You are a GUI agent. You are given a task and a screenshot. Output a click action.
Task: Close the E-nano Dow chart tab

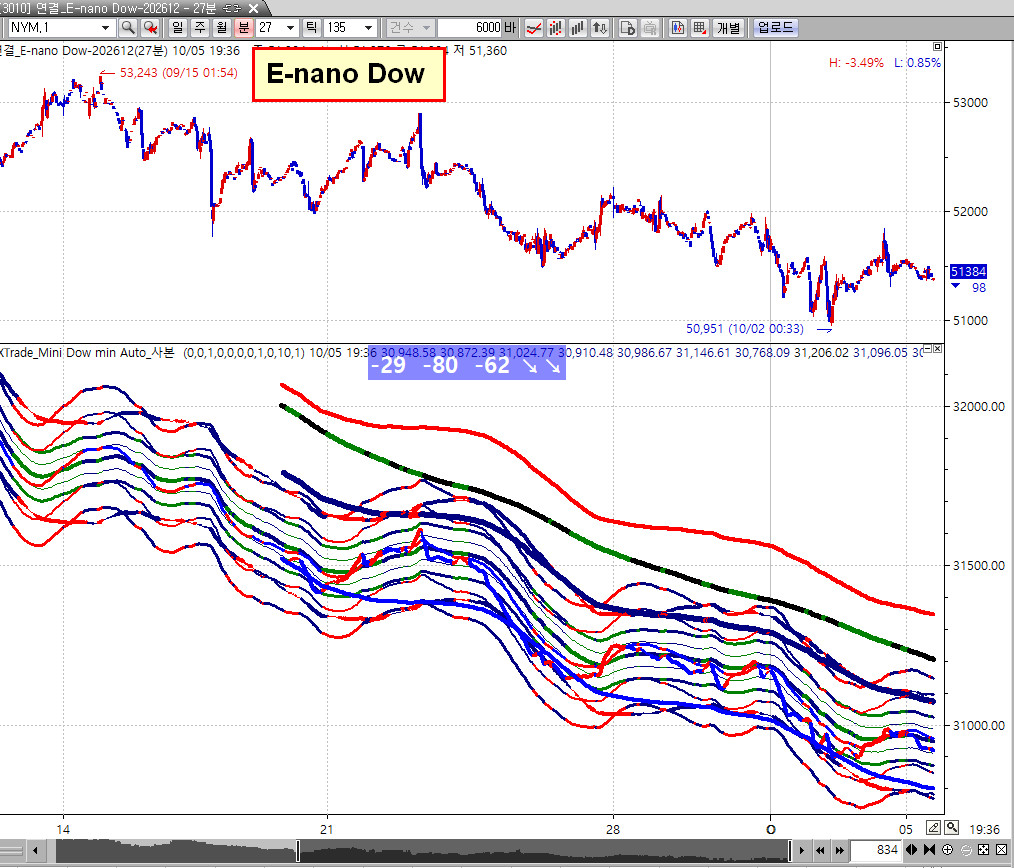254,8
